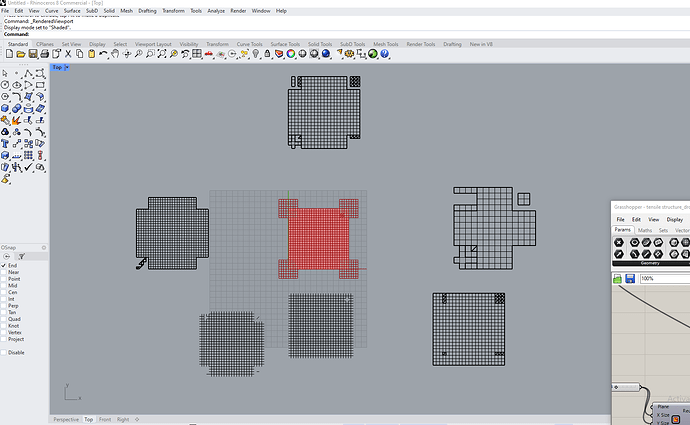690x425 pixels.
Task: Select the Box solid tool in sidebar
Action: coord(5,108)
